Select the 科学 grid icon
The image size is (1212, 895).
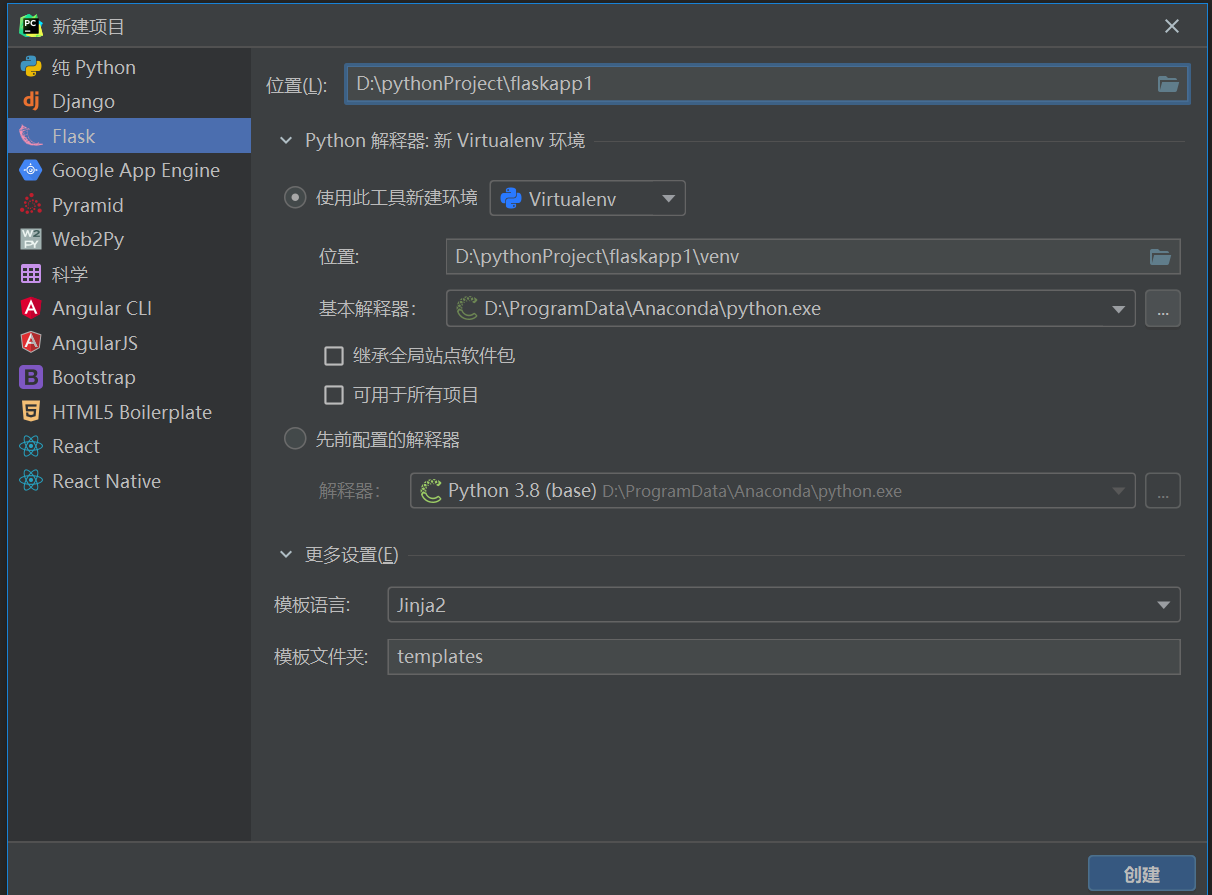coord(31,274)
